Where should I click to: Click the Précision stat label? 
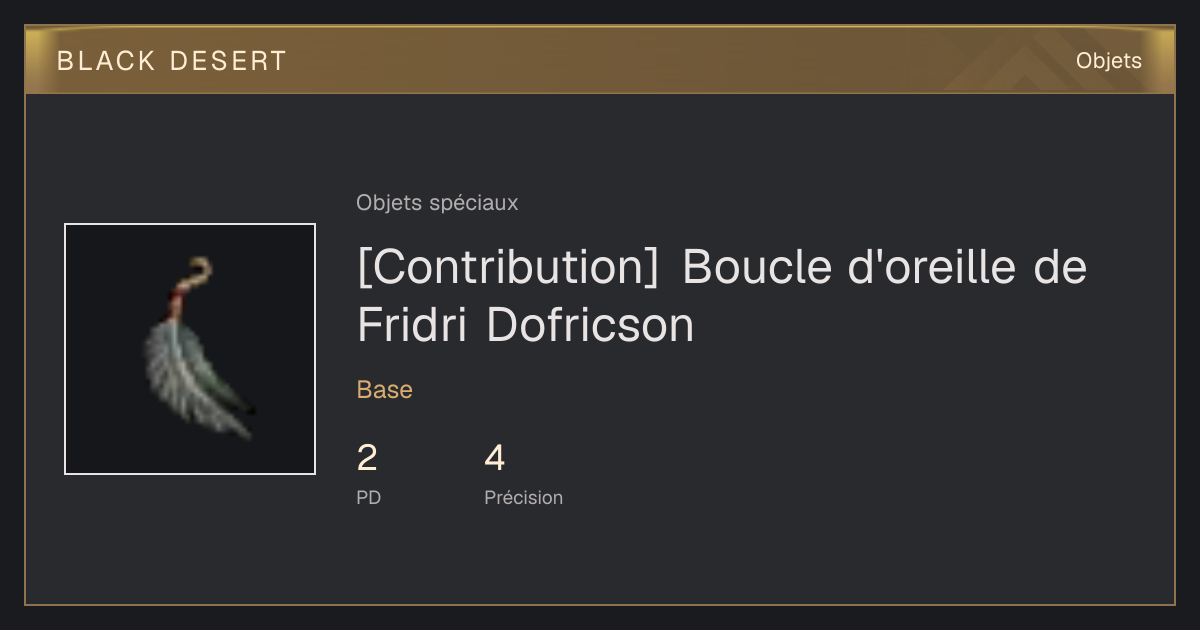click(x=523, y=497)
